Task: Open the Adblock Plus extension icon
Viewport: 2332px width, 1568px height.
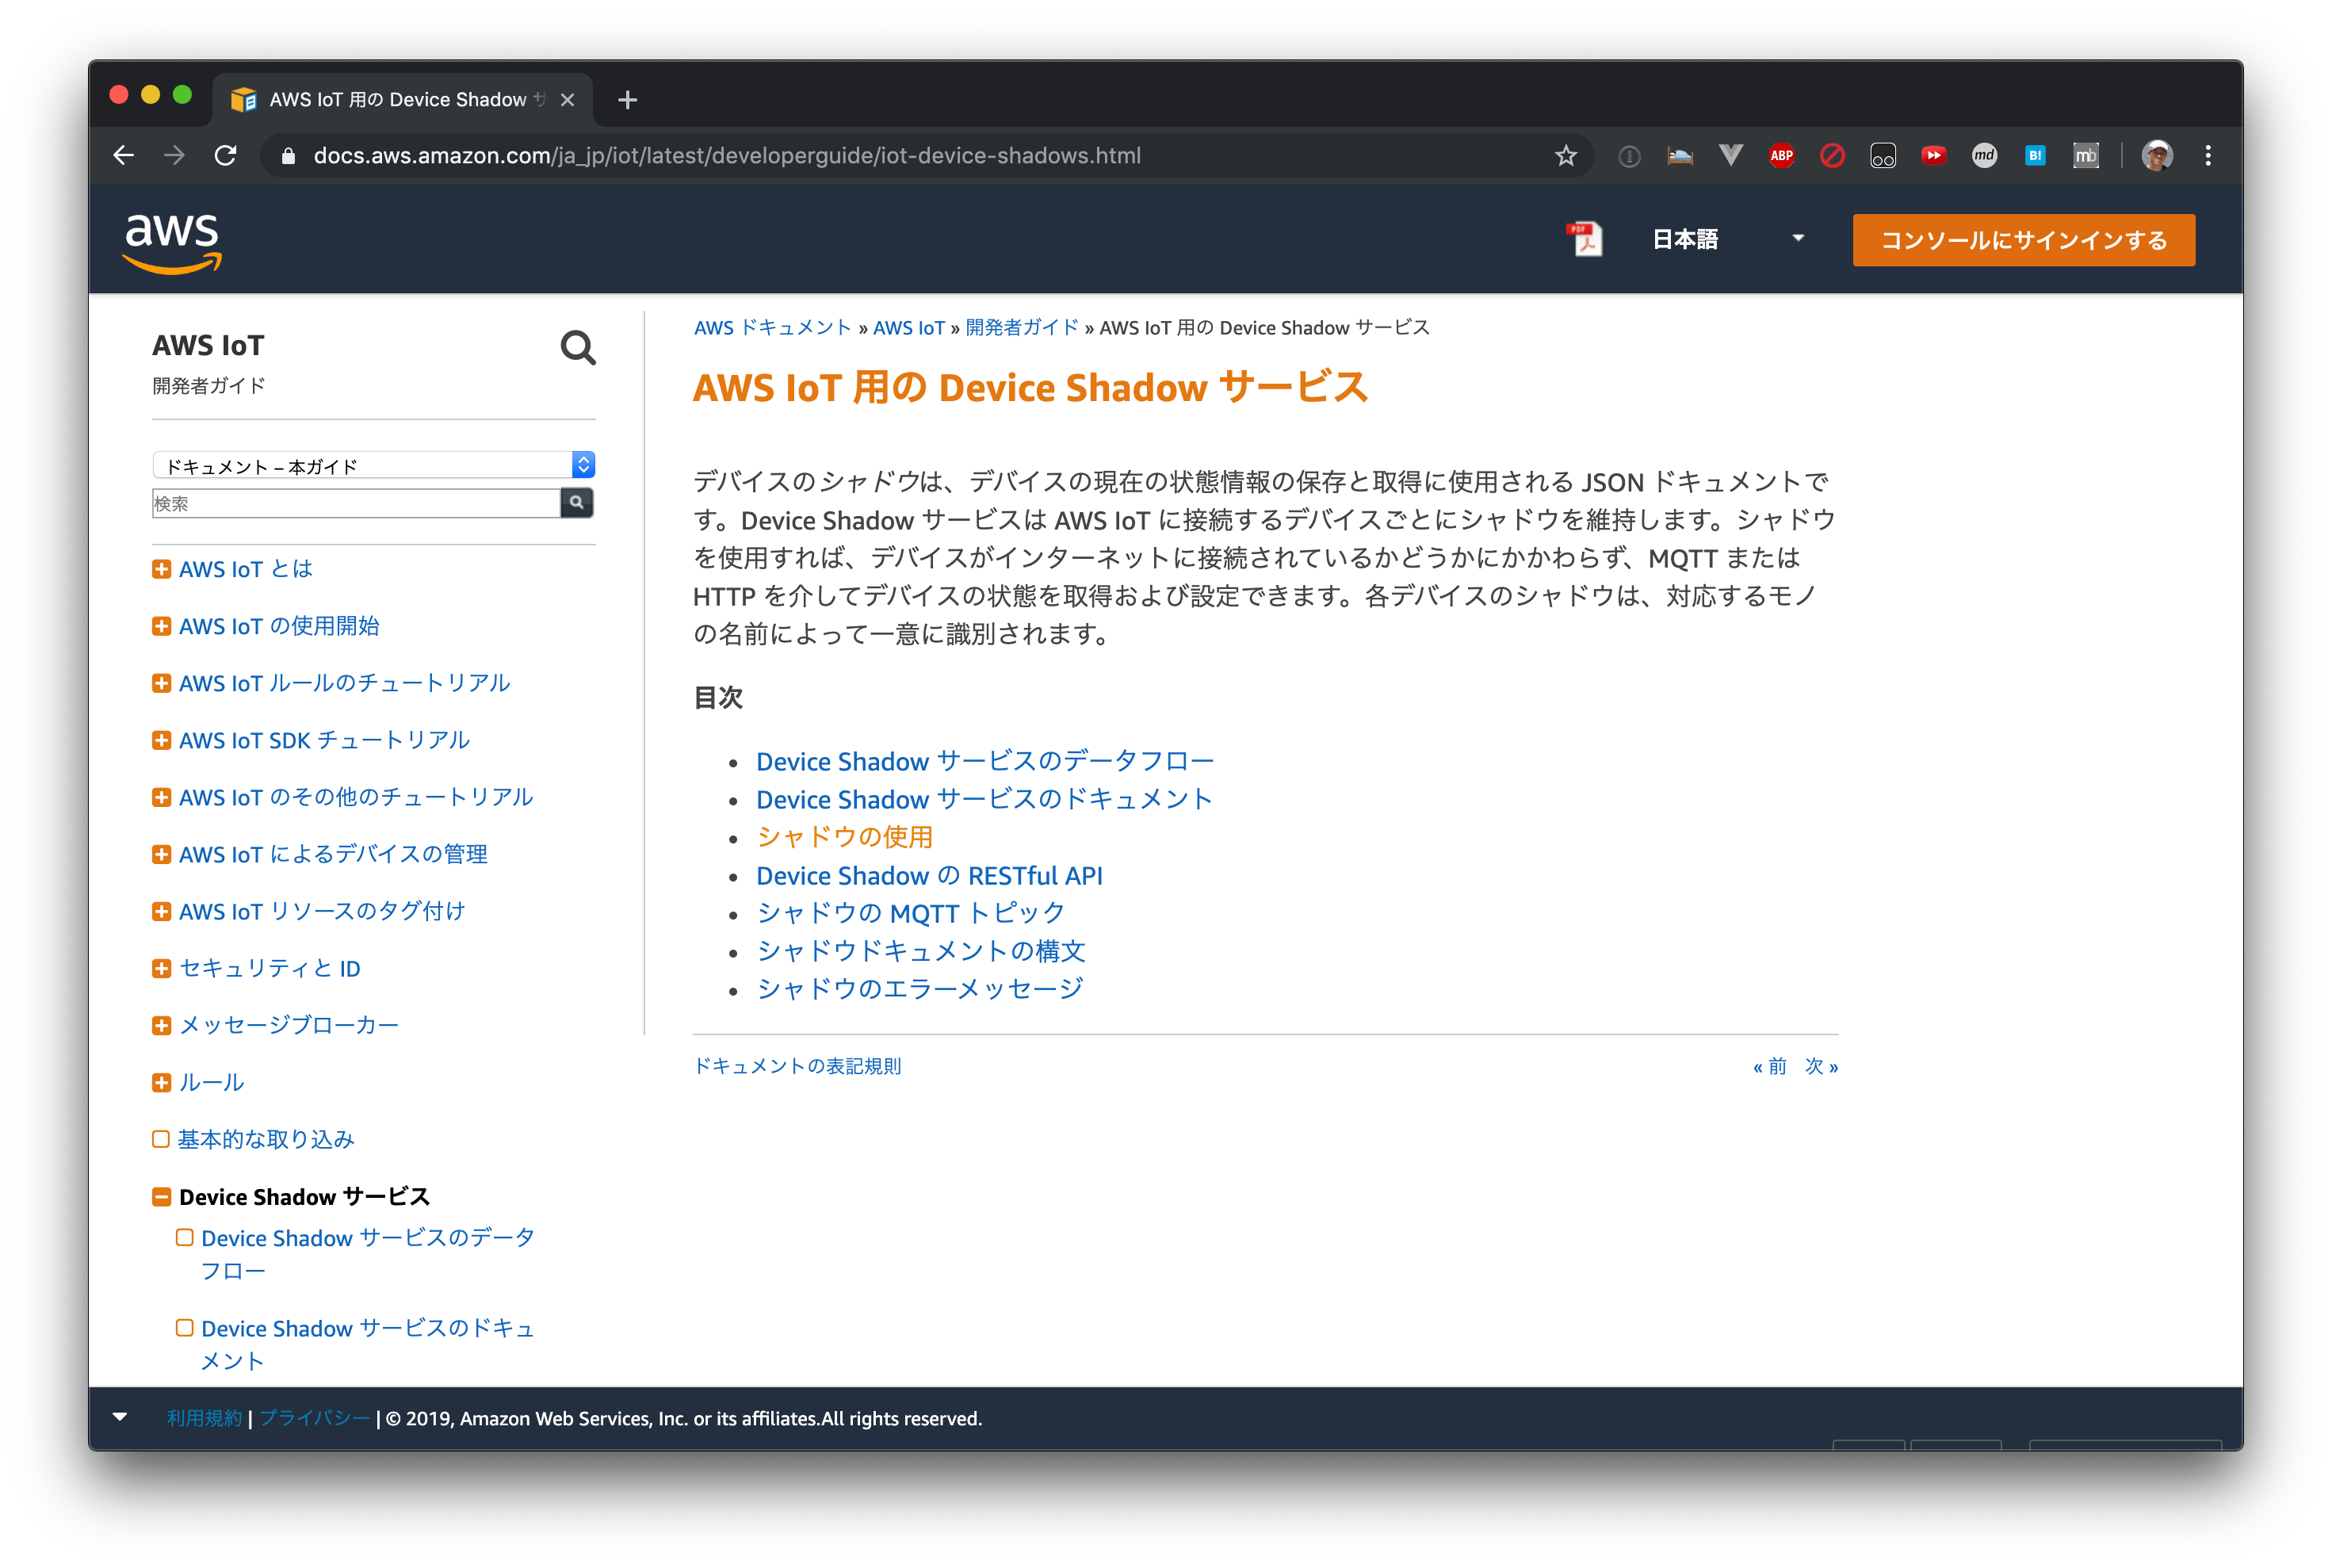Action: pos(1781,156)
